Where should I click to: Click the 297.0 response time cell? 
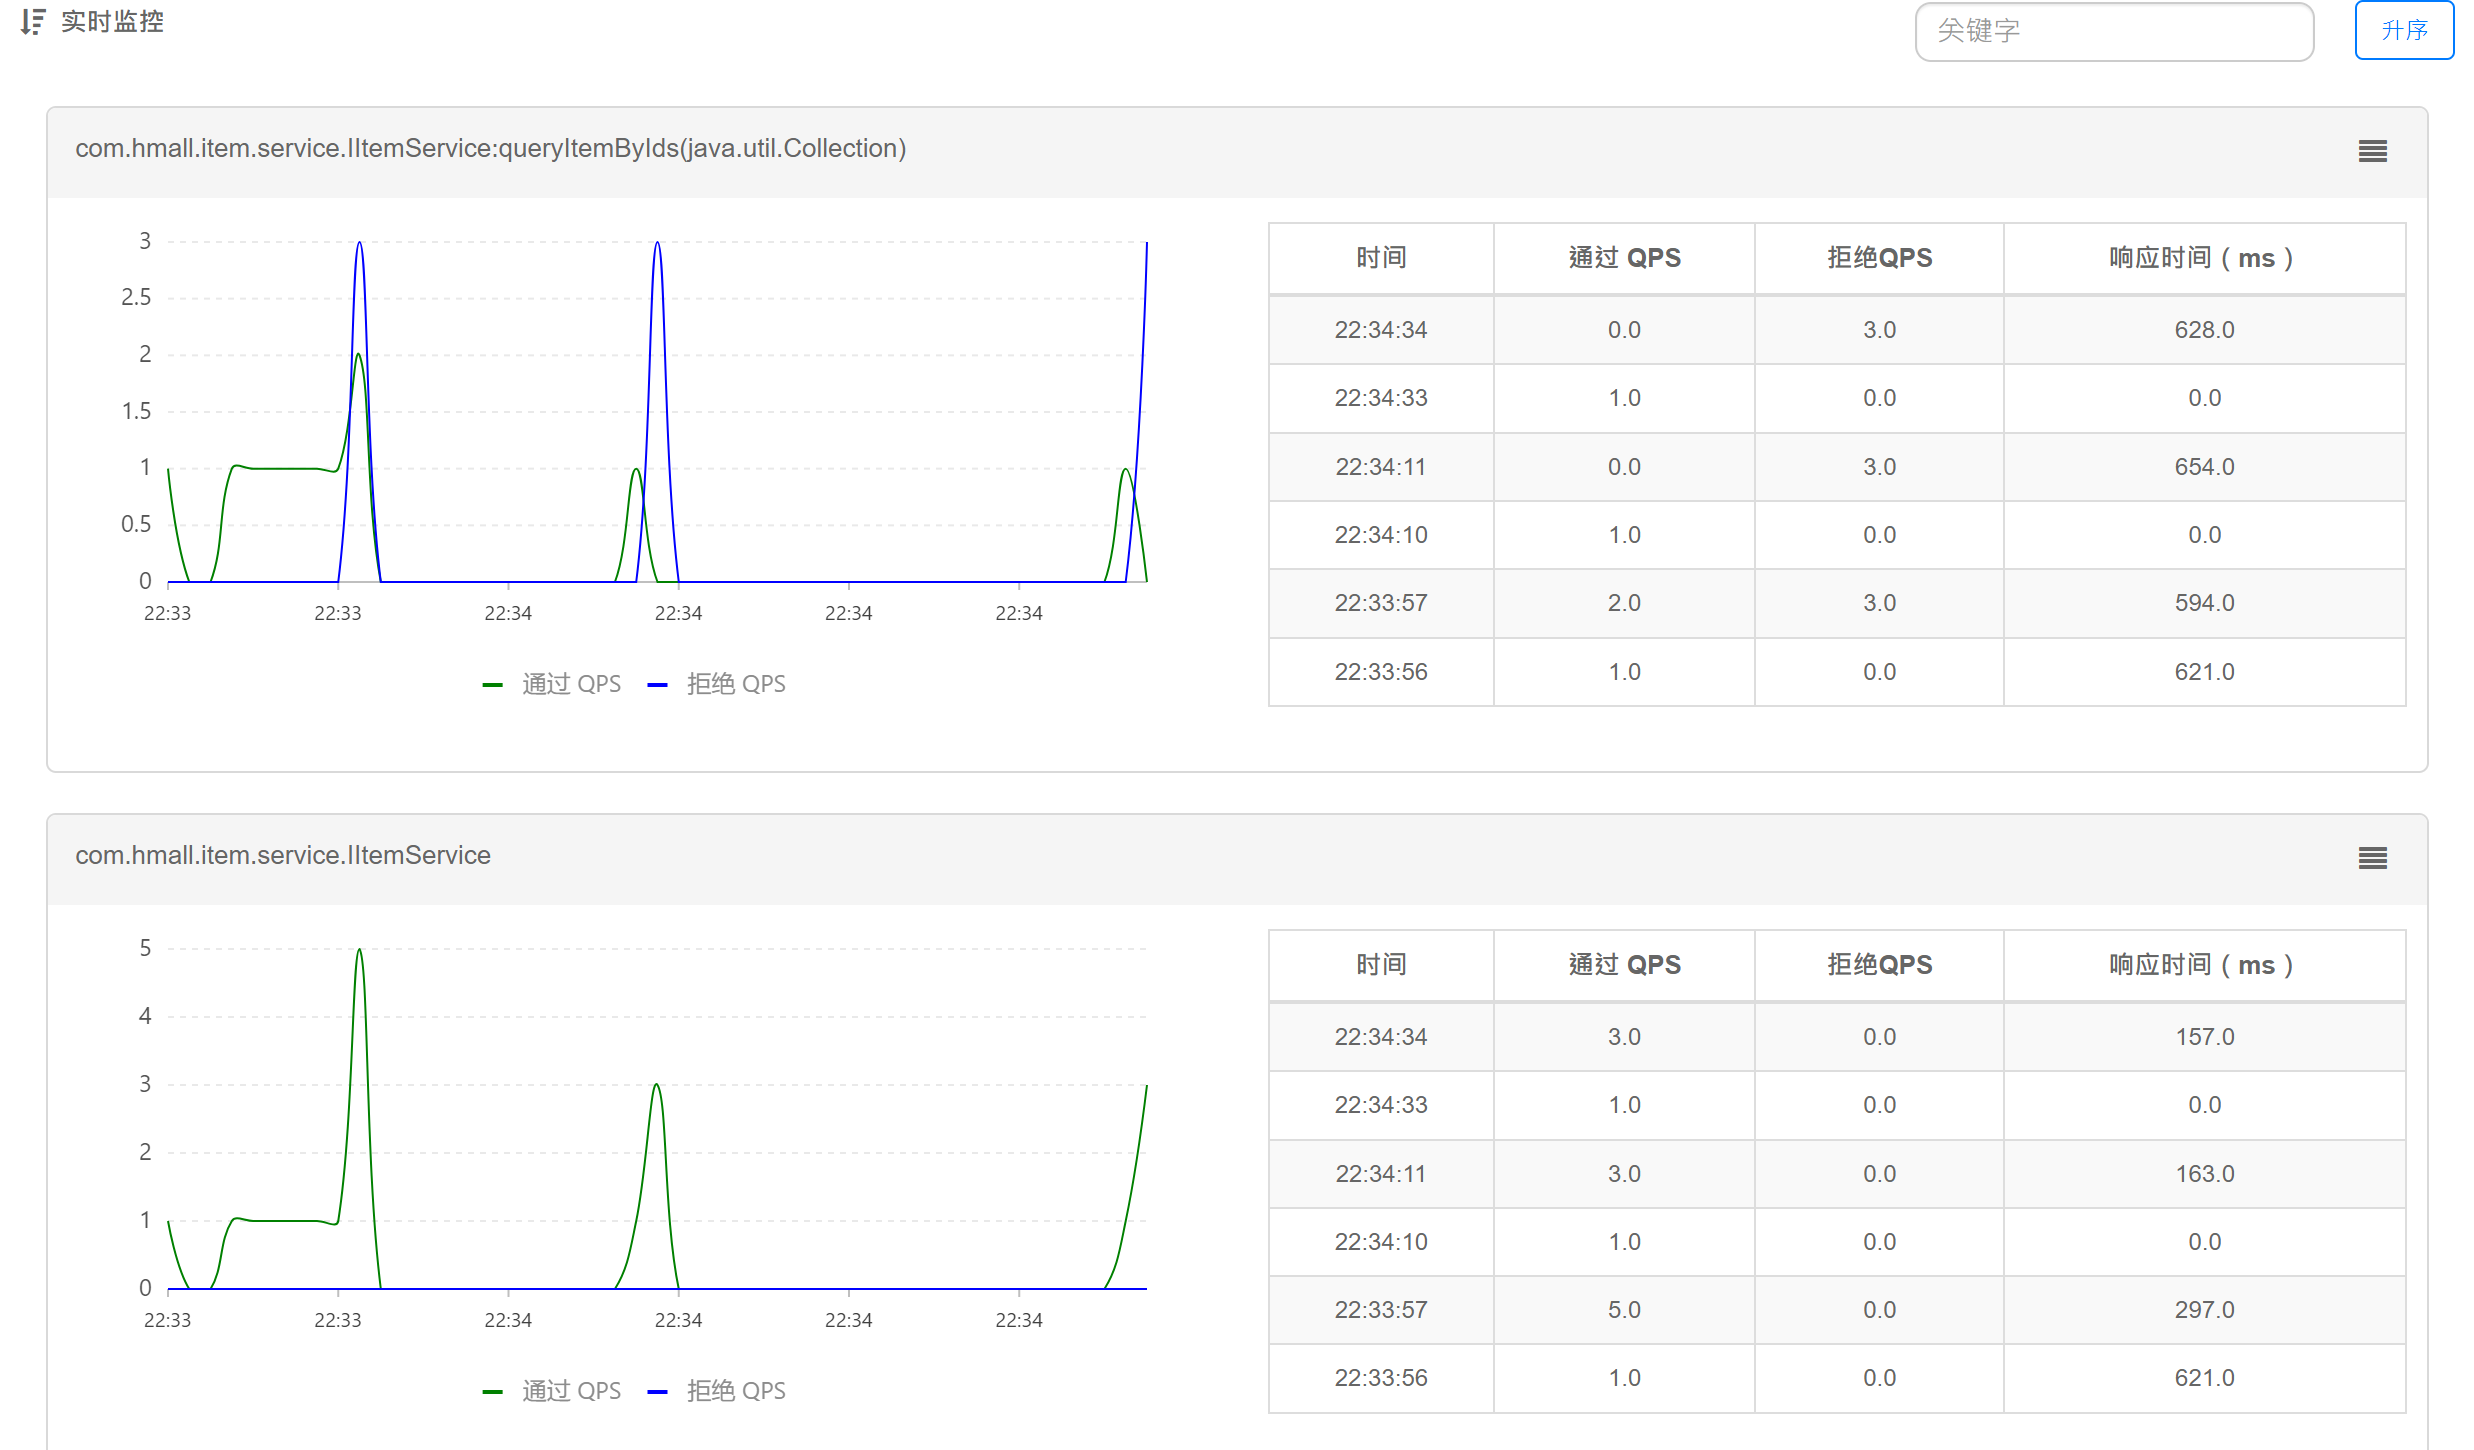click(x=2204, y=1310)
